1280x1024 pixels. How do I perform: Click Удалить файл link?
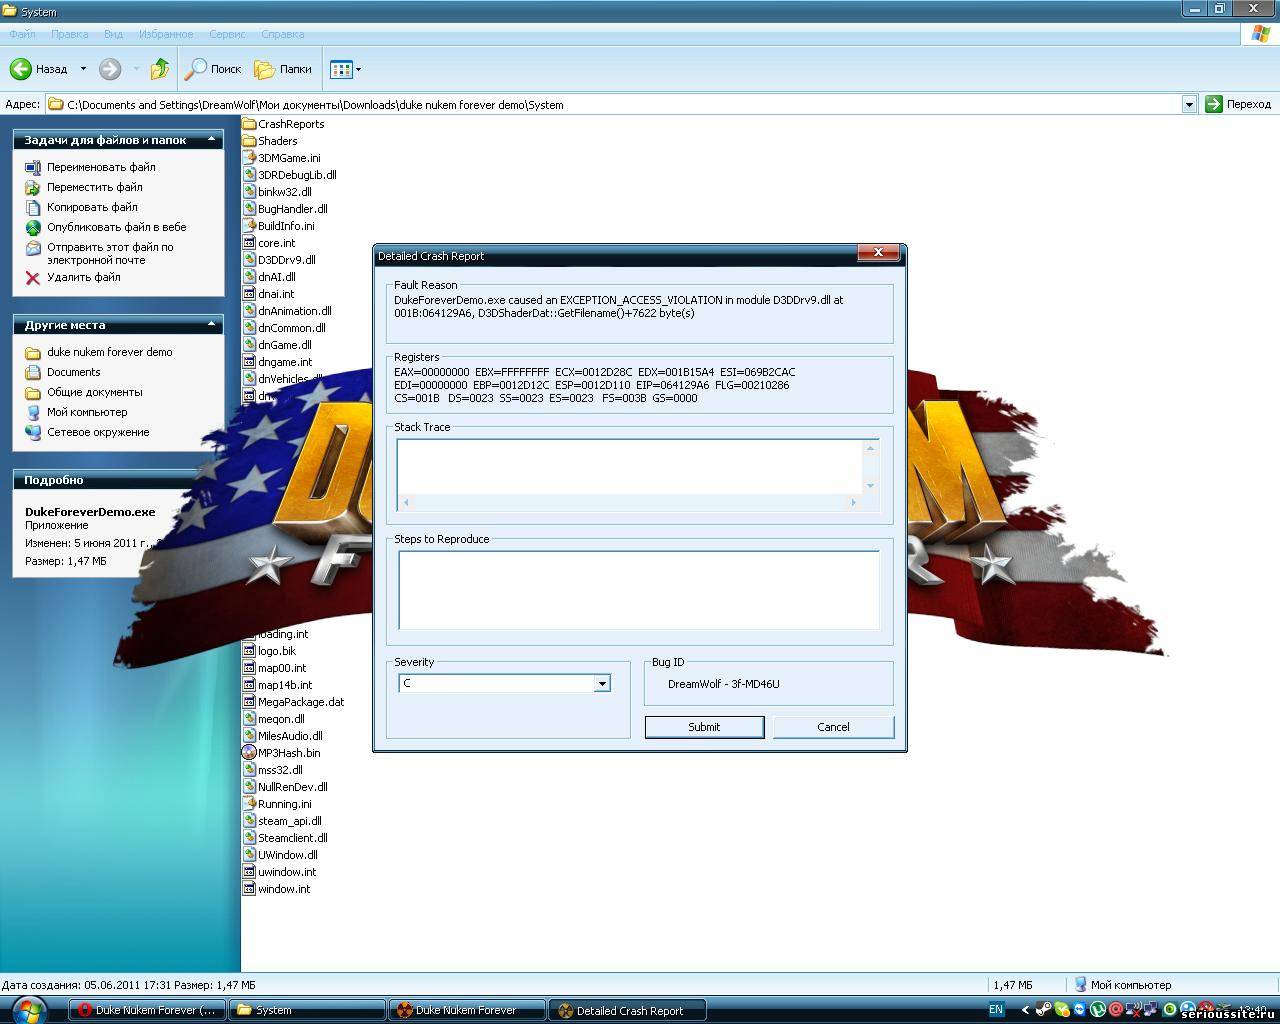[83, 277]
